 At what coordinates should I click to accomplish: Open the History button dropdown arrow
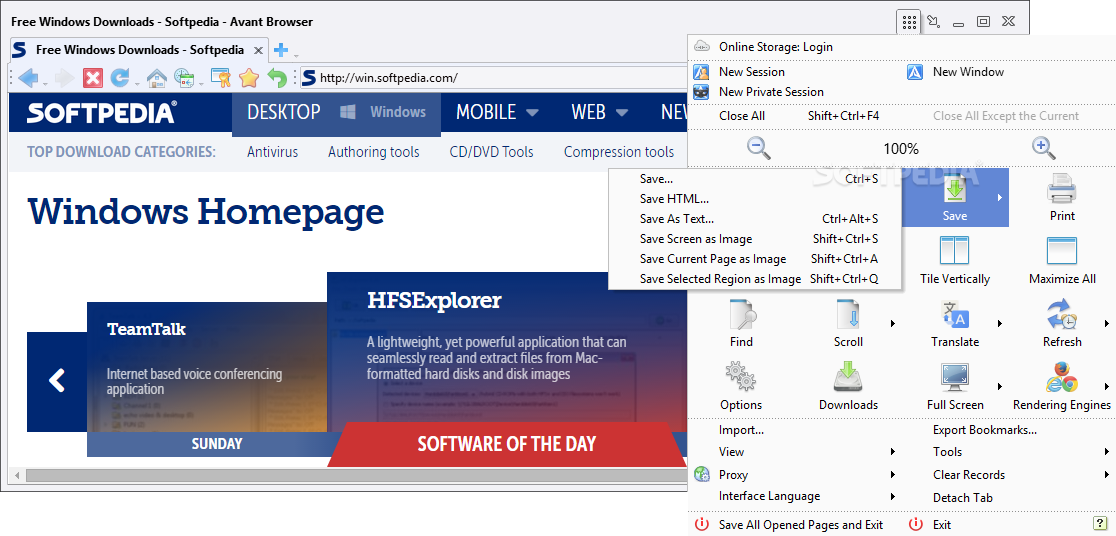pyautogui.click(x=201, y=83)
